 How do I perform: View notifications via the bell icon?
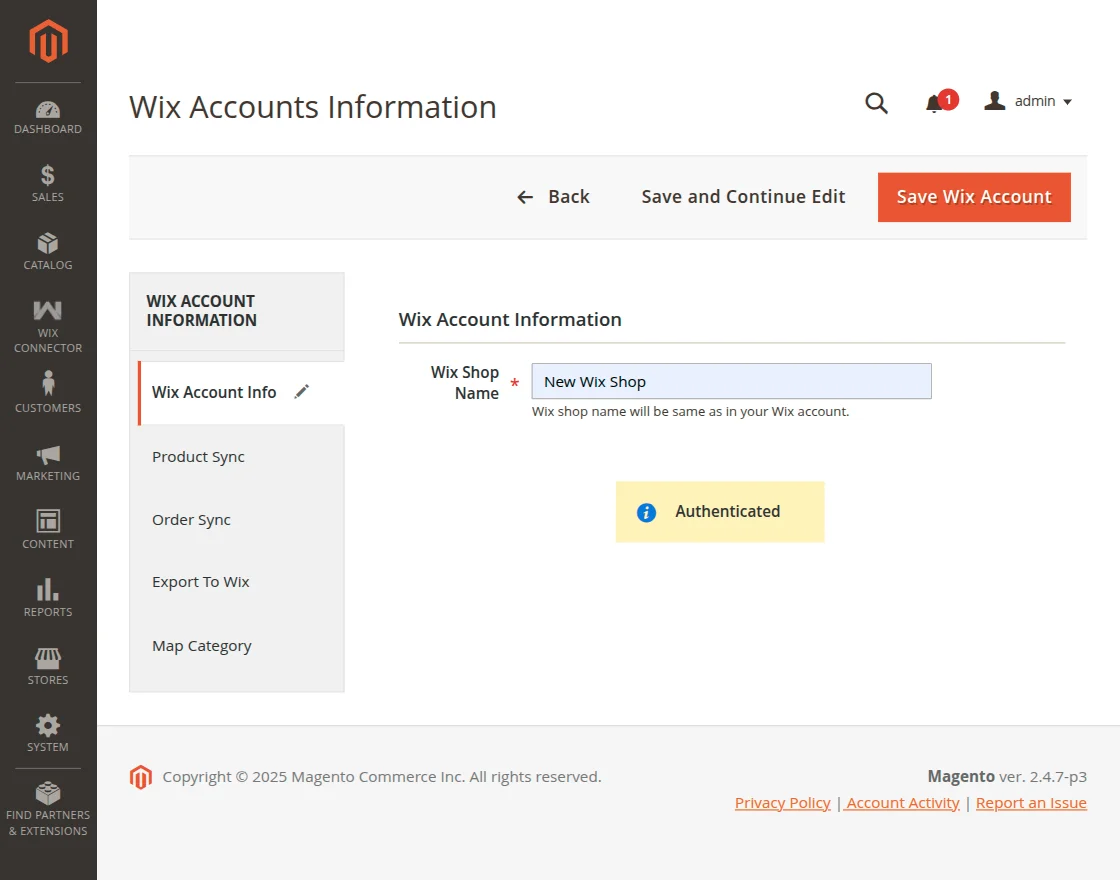click(x=934, y=102)
